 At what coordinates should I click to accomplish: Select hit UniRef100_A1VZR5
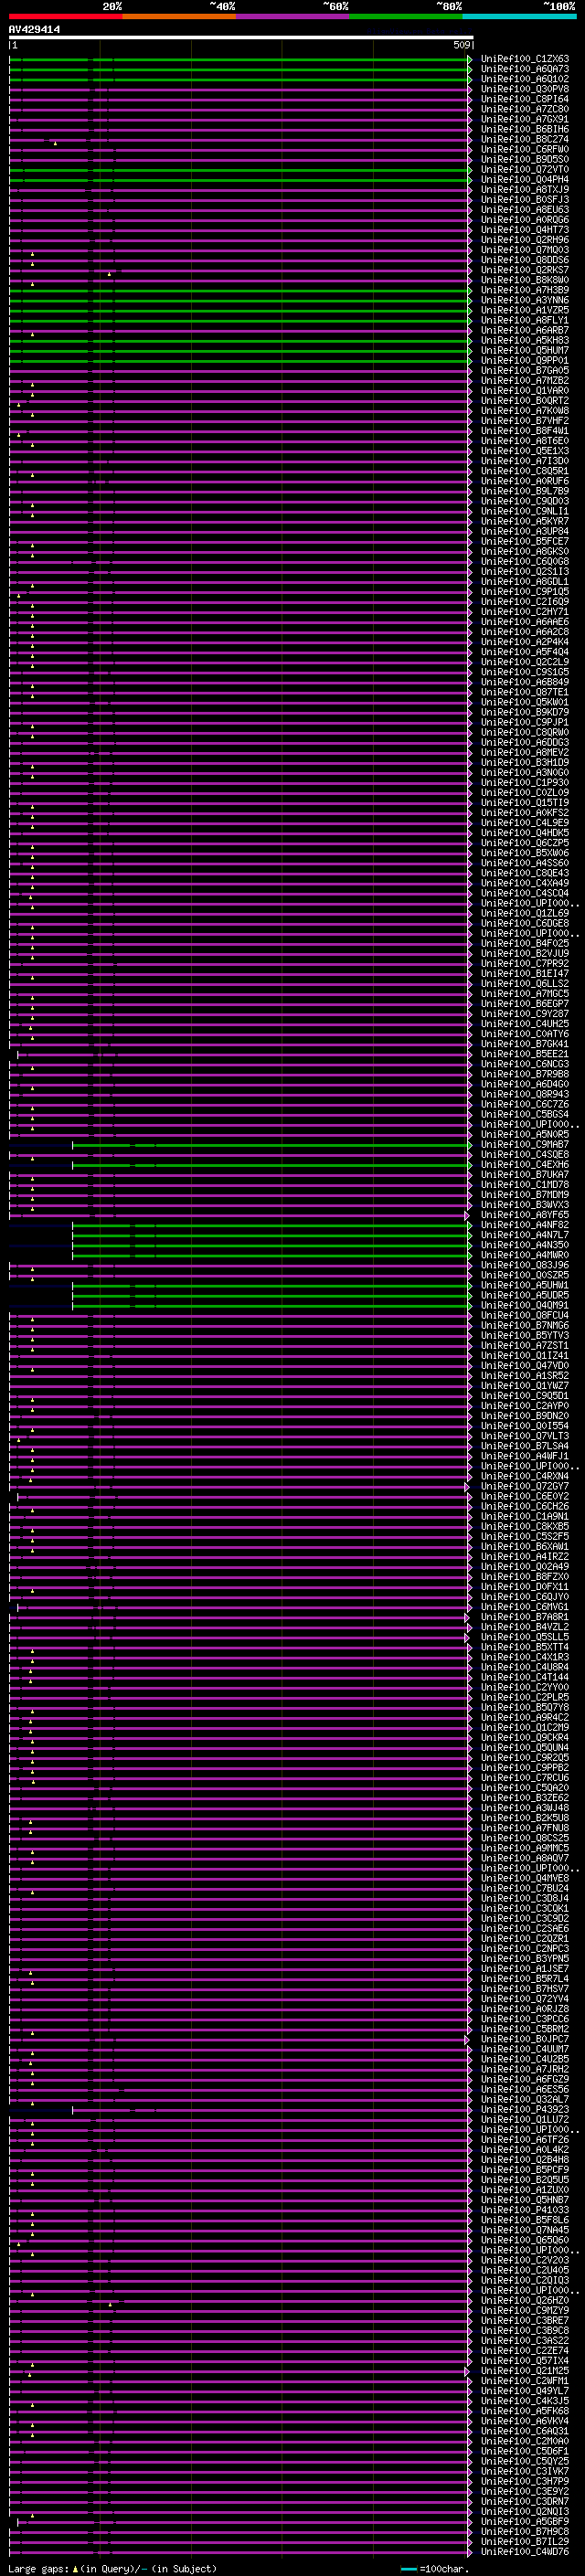click(525, 310)
